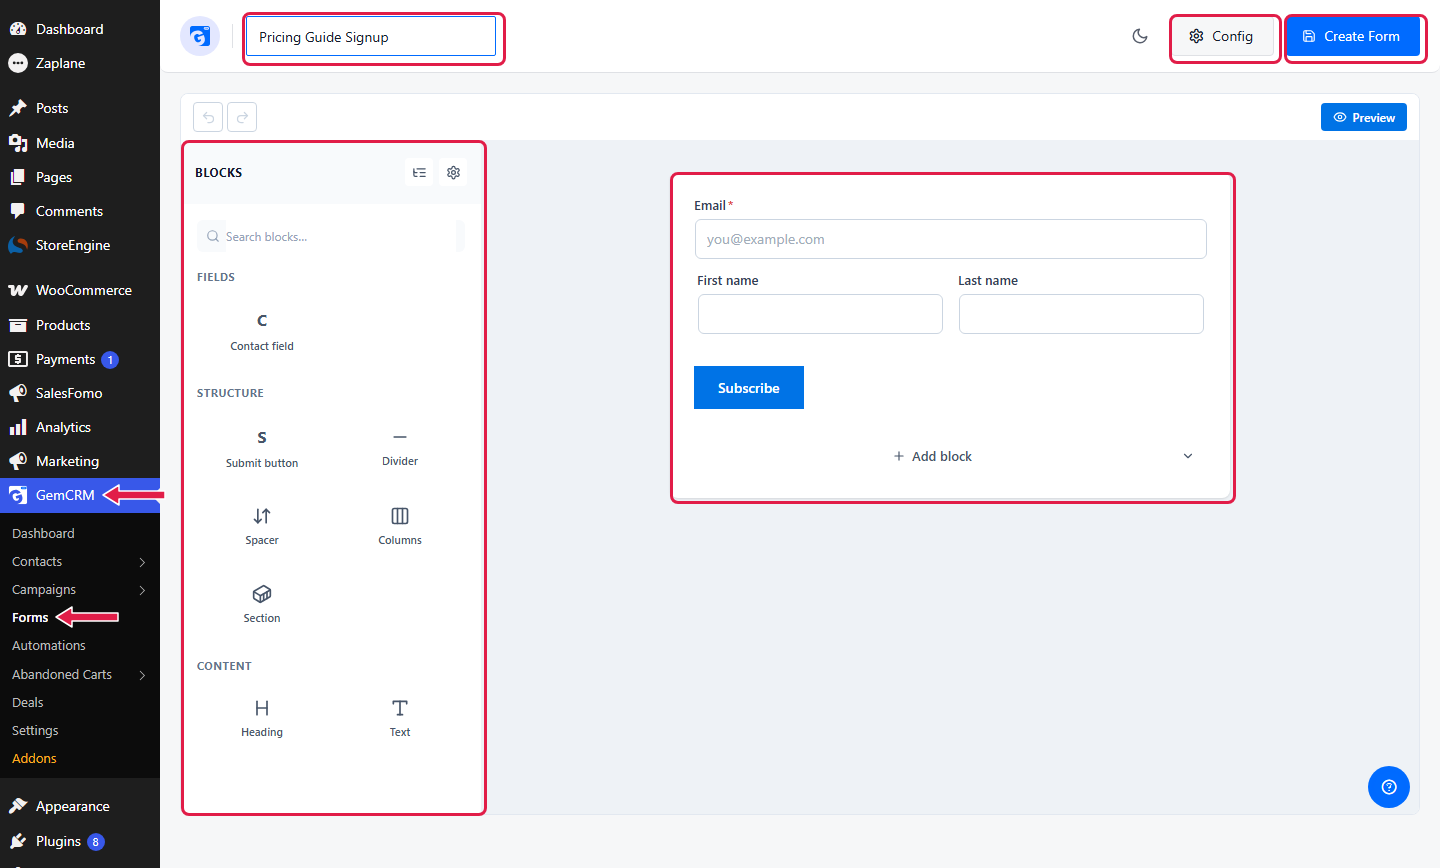
Task: Open Payments in the sidebar
Action: [80, 359]
